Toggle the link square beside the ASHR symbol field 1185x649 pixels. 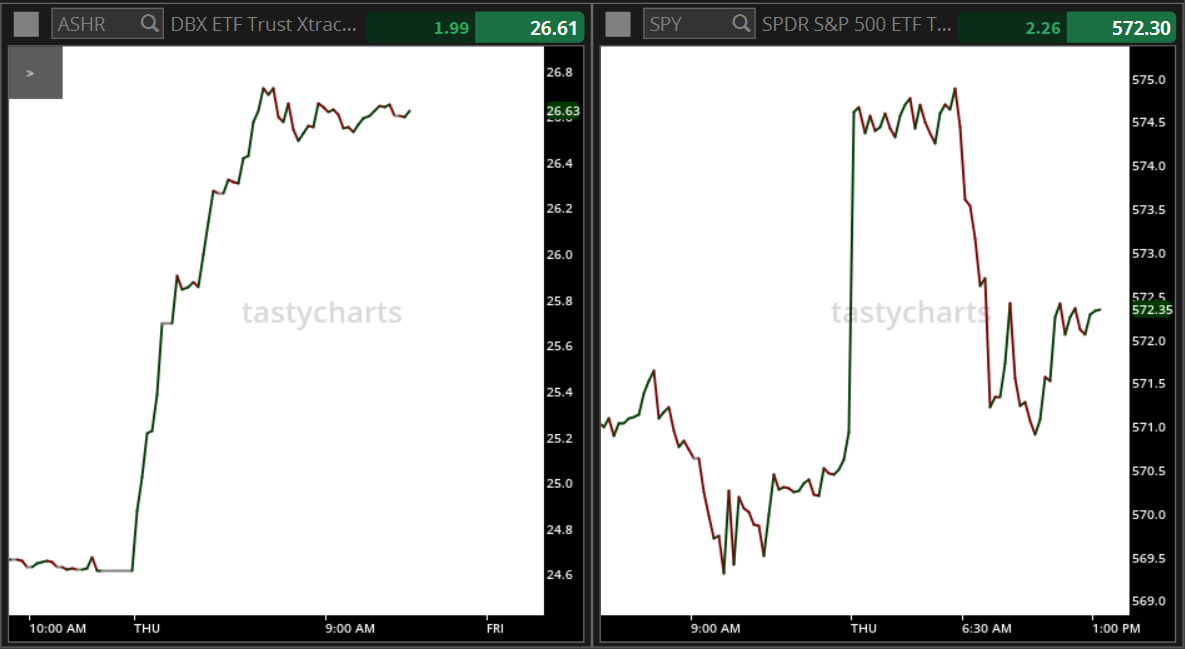tap(26, 23)
